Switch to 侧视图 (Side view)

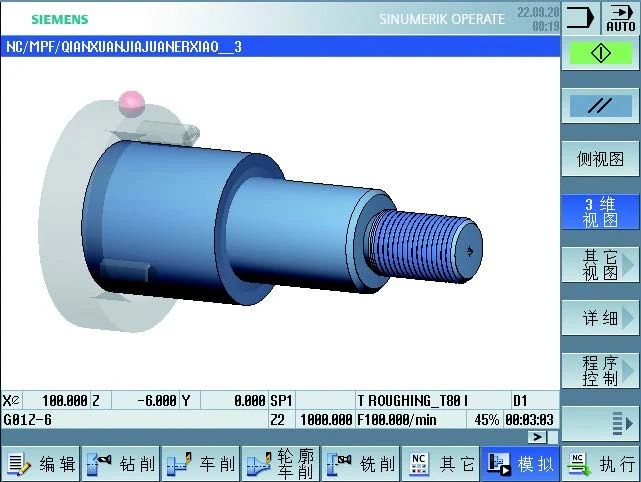pyautogui.click(x=600, y=158)
